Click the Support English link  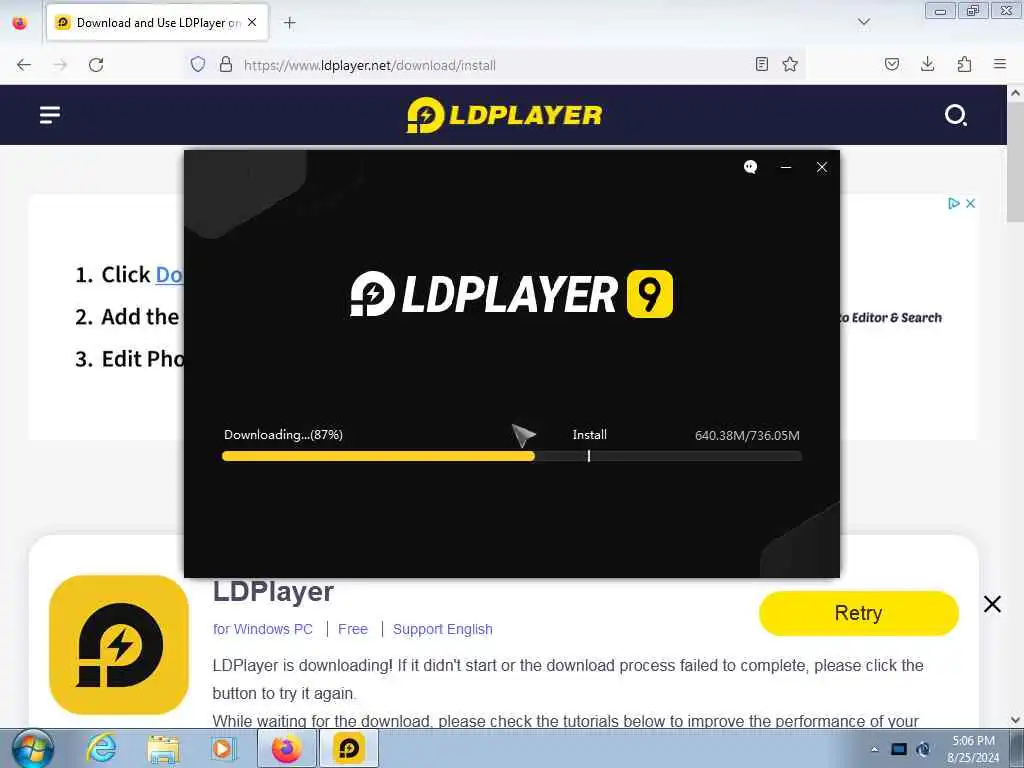click(x=442, y=629)
